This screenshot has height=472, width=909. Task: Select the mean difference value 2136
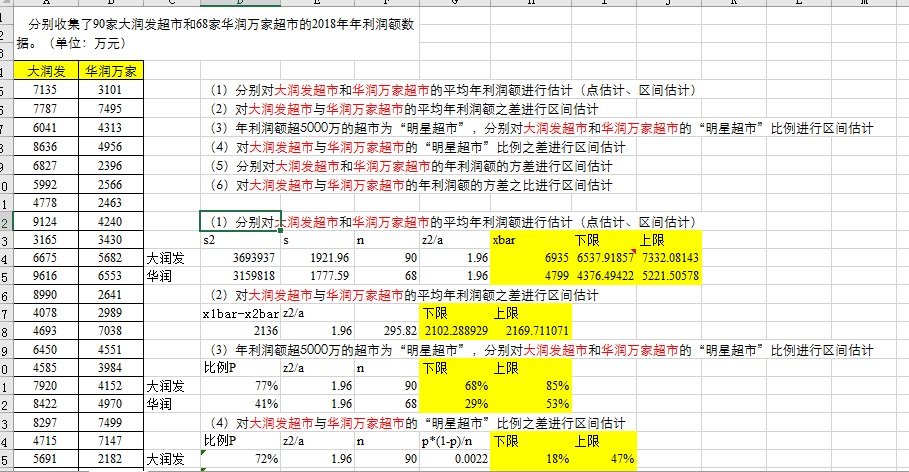pyautogui.click(x=241, y=331)
